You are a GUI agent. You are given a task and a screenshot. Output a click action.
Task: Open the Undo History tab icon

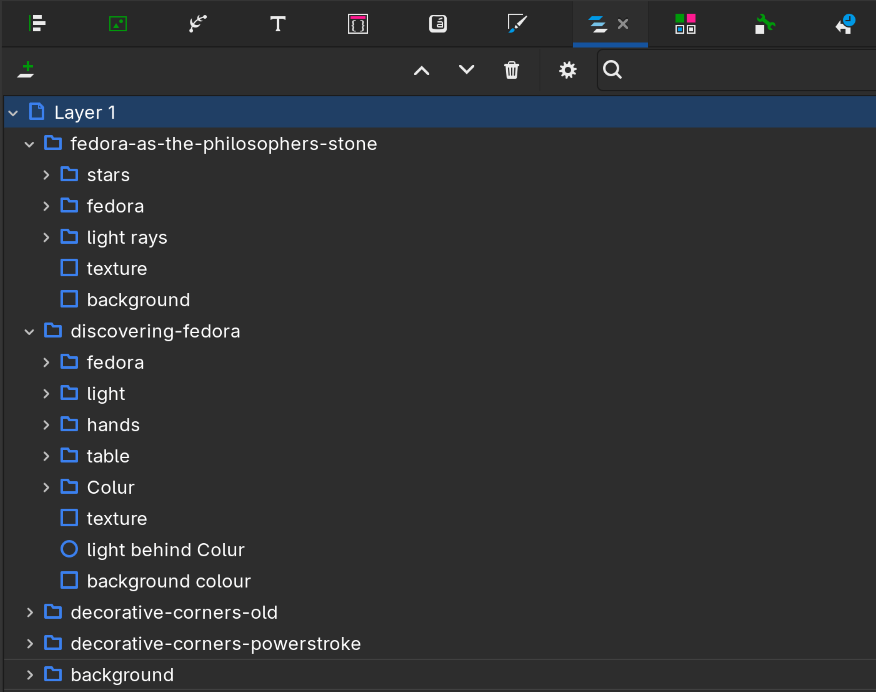(x=845, y=24)
